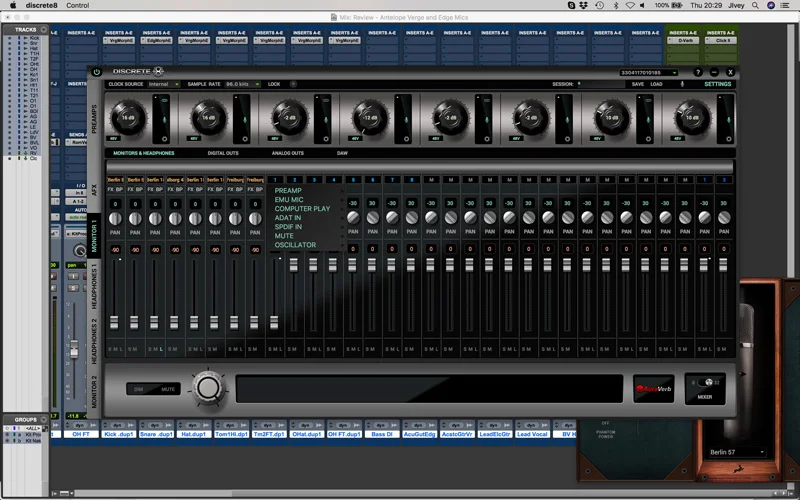Open the SETTINGS panel
The image size is (800, 500).
(x=718, y=84)
